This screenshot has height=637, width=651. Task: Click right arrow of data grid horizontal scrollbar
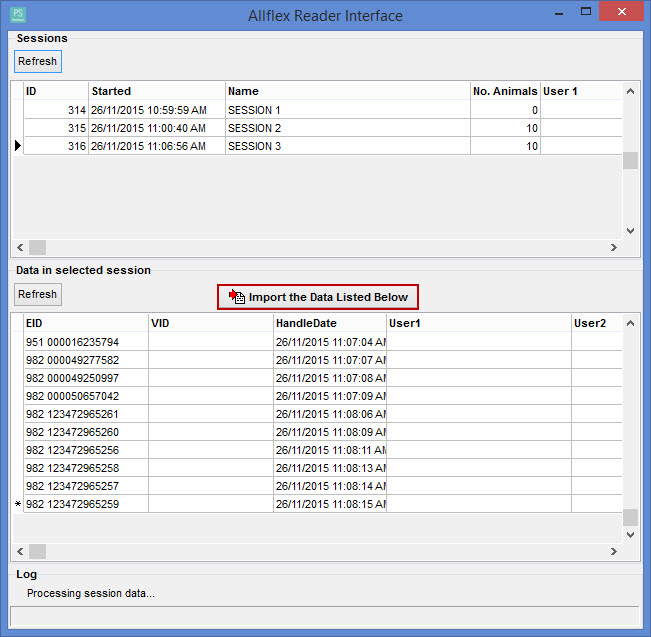pos(614,551)
